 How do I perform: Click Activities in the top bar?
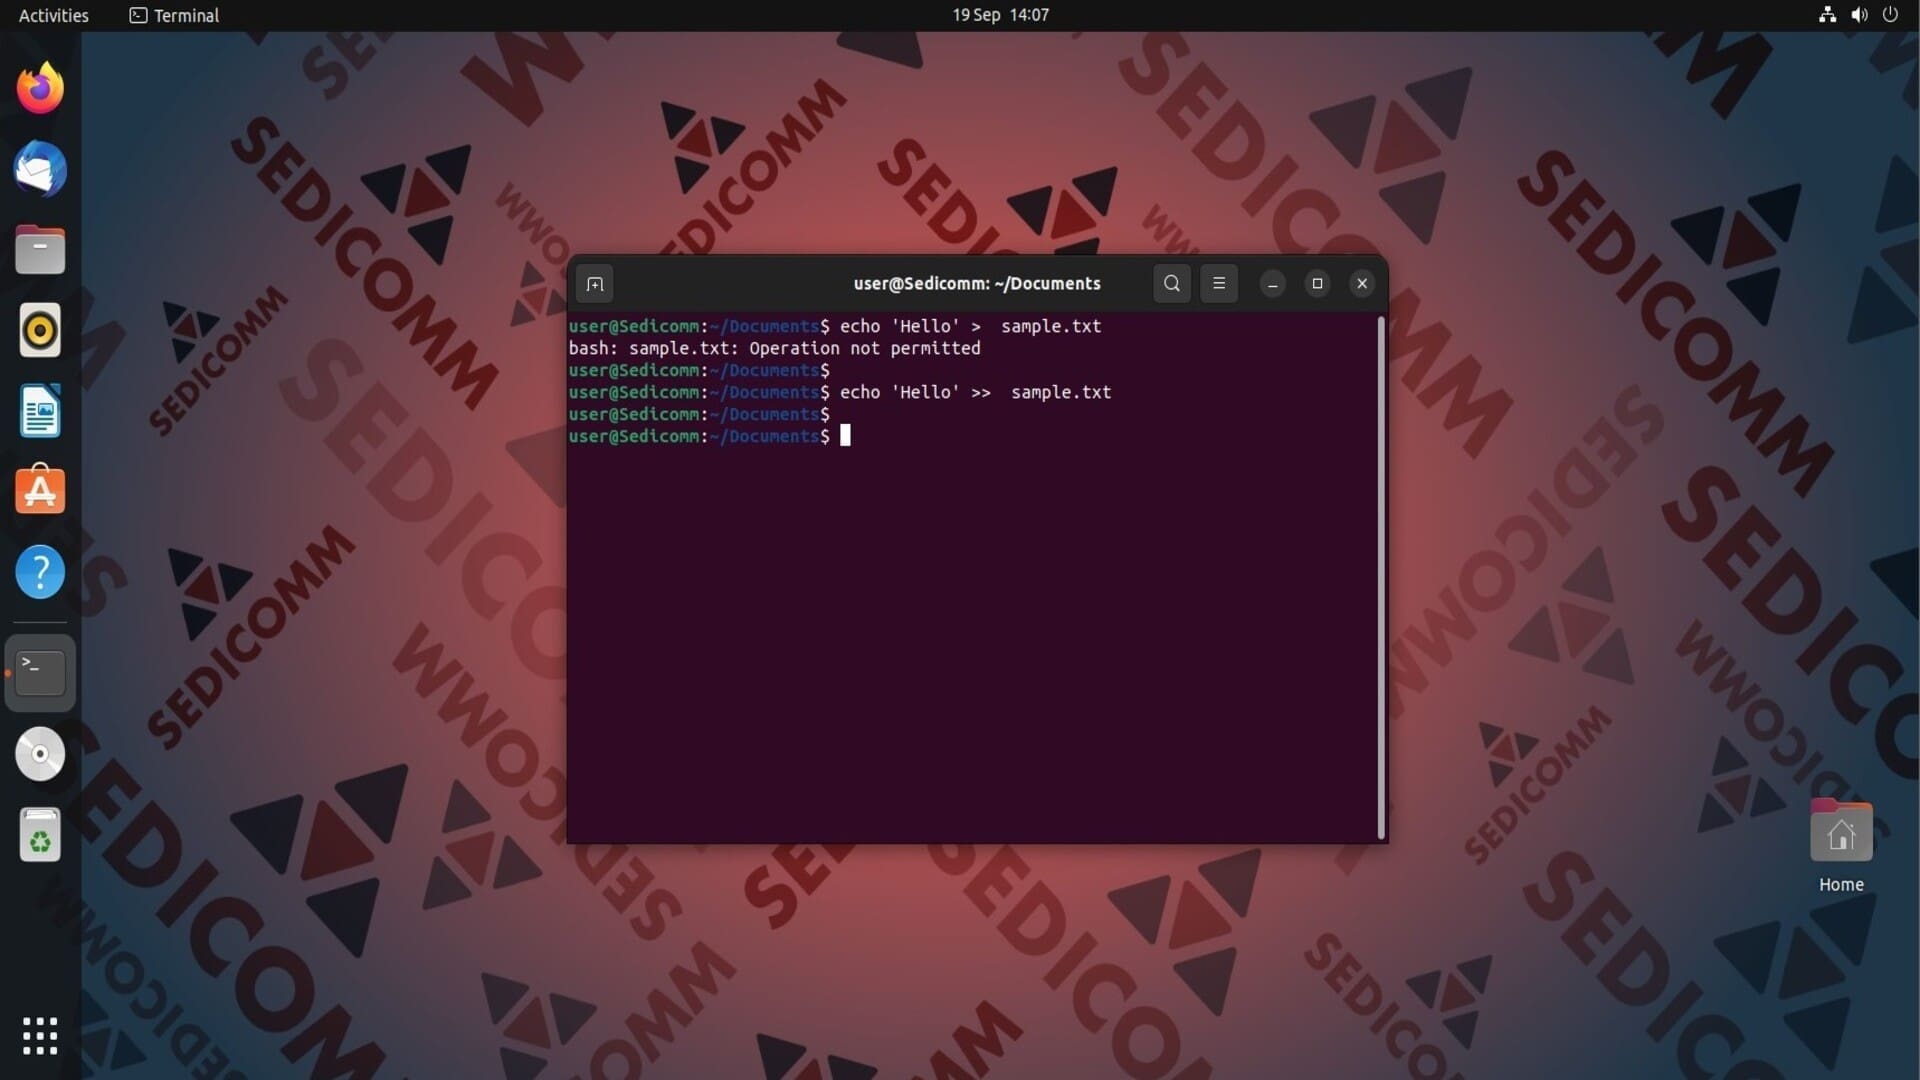pyautogui.click(x=54, y=15)
